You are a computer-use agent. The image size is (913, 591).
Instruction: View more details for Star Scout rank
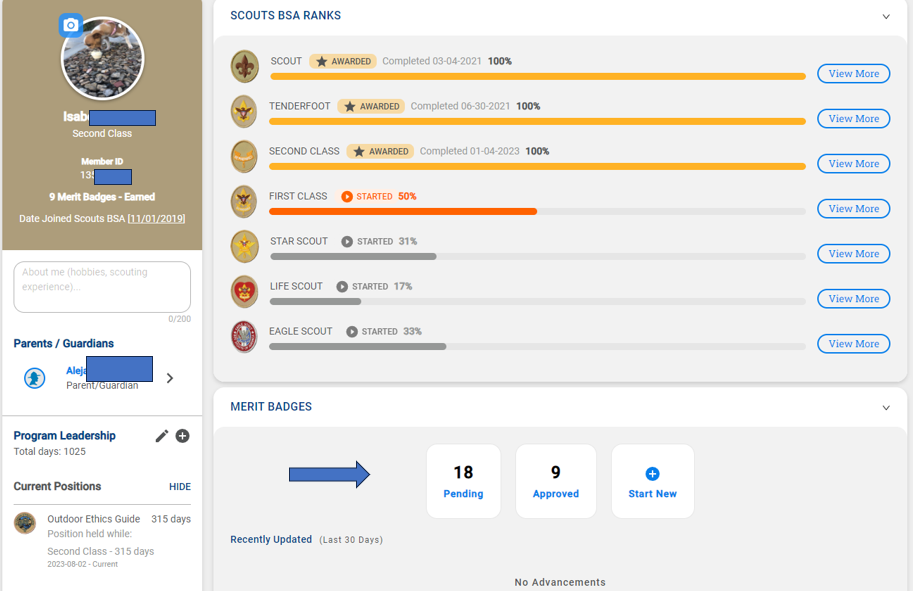coord(854,253)
